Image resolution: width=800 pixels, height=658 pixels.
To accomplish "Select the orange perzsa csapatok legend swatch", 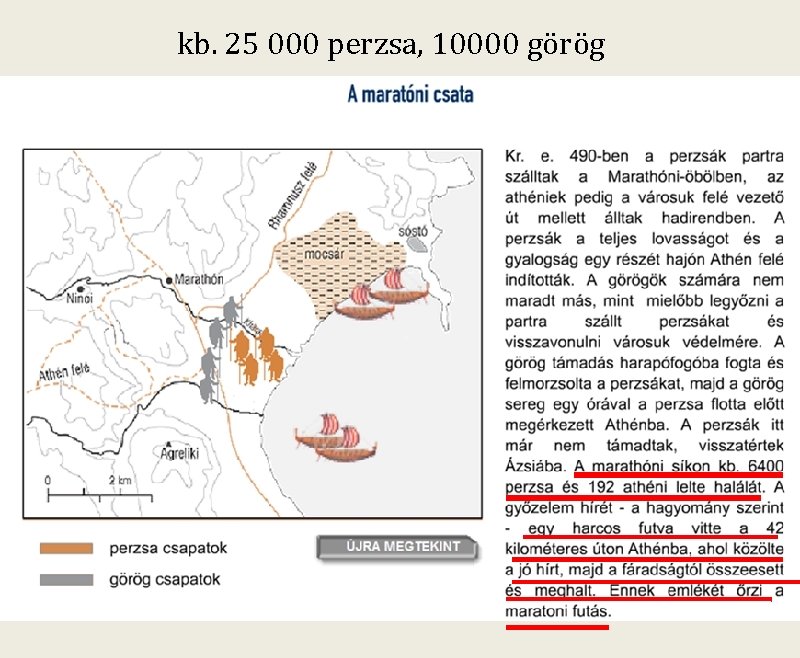I will (66, 548).
